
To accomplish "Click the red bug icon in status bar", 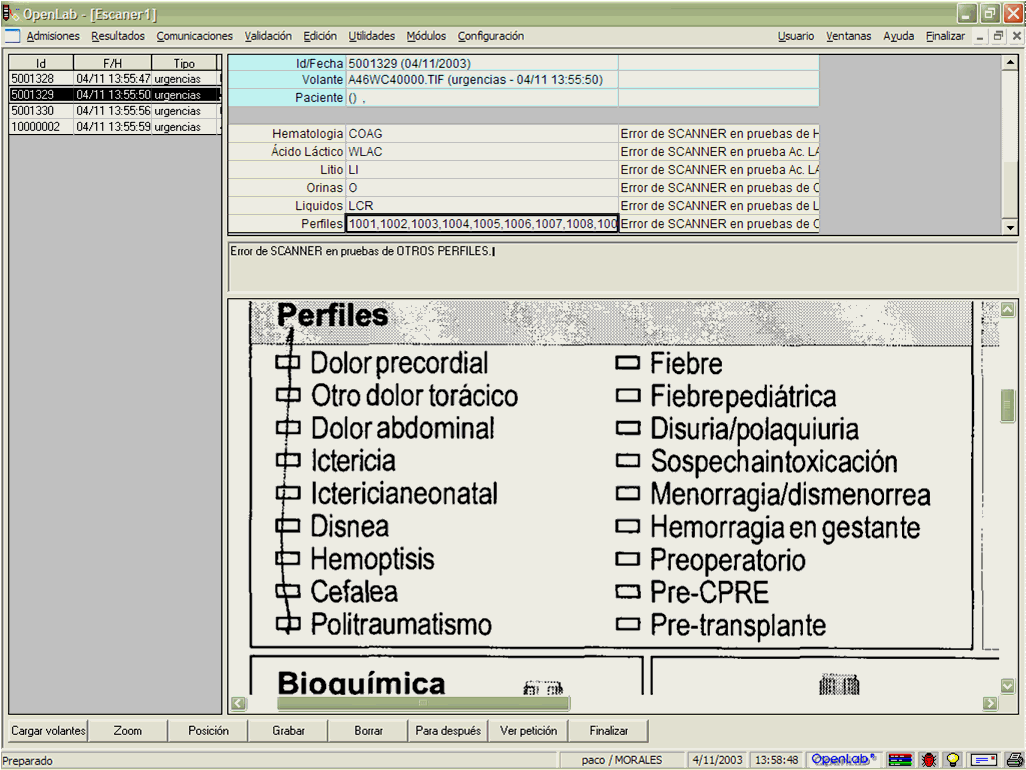I will (x=929, y=760).
